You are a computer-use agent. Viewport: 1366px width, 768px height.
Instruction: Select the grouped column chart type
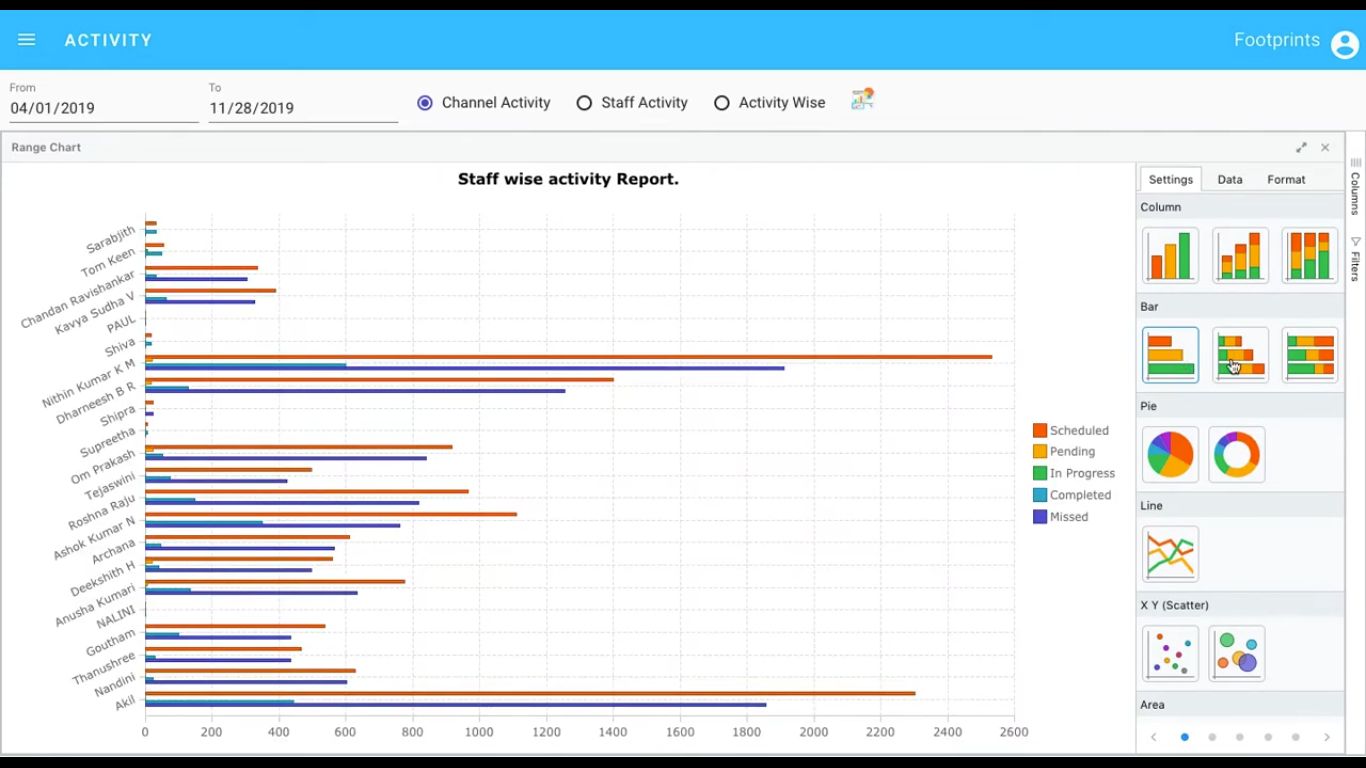pos(1170,255)
